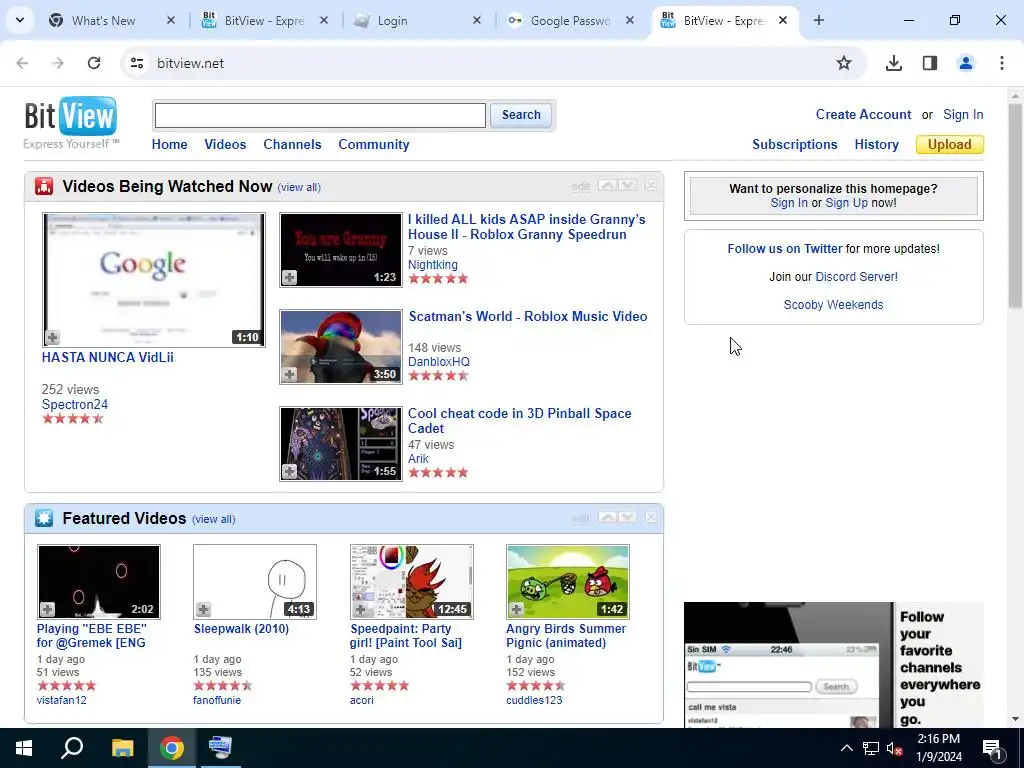1024x768 pixels.
Task: Open Subscriptions link
Action: coord(795,144)
